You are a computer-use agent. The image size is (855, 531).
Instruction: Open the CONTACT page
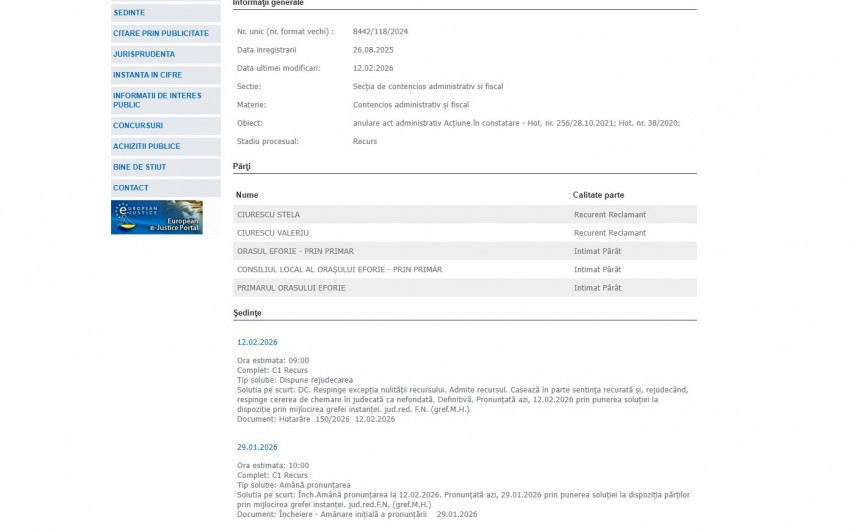click(x=131, y=188)
